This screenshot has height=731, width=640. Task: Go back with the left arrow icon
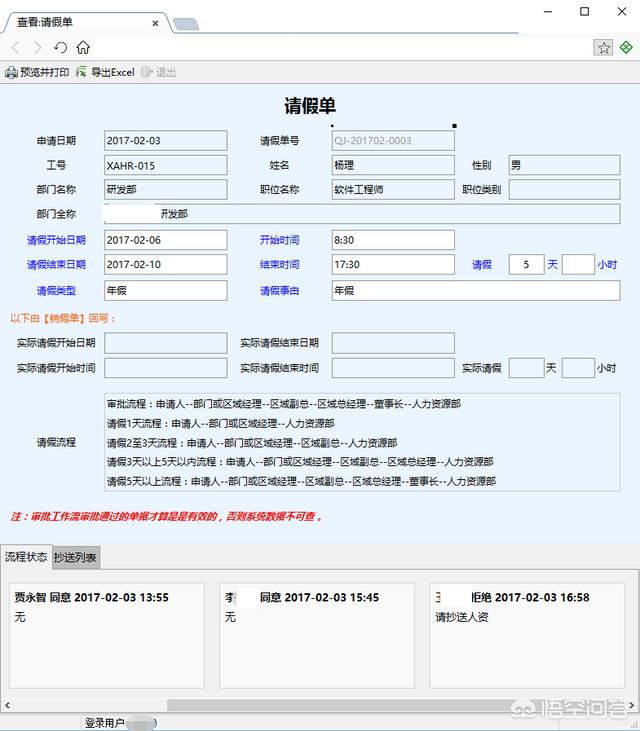(16, 48)
